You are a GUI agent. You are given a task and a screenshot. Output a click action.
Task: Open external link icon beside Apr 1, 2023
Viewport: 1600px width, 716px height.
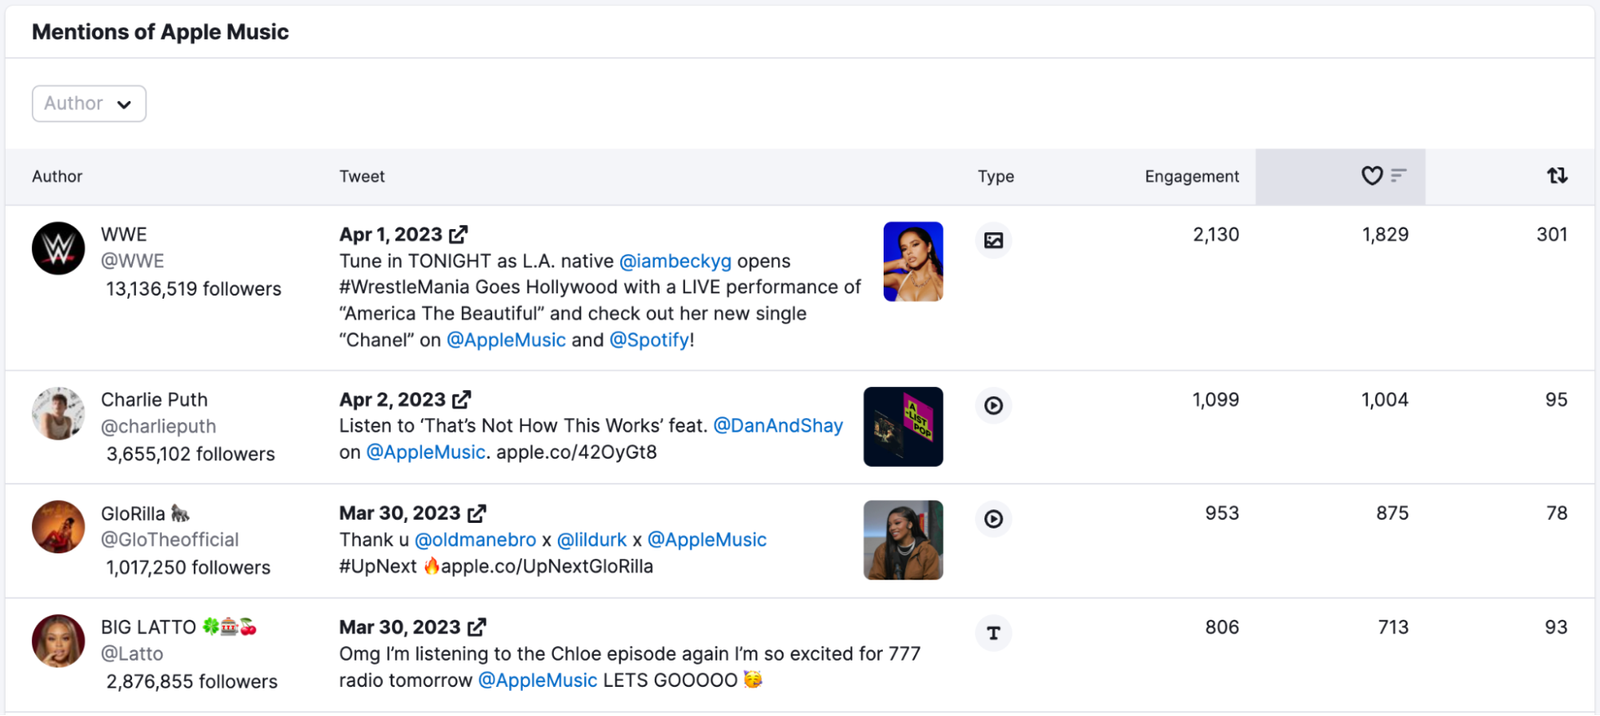click(459, 233)
